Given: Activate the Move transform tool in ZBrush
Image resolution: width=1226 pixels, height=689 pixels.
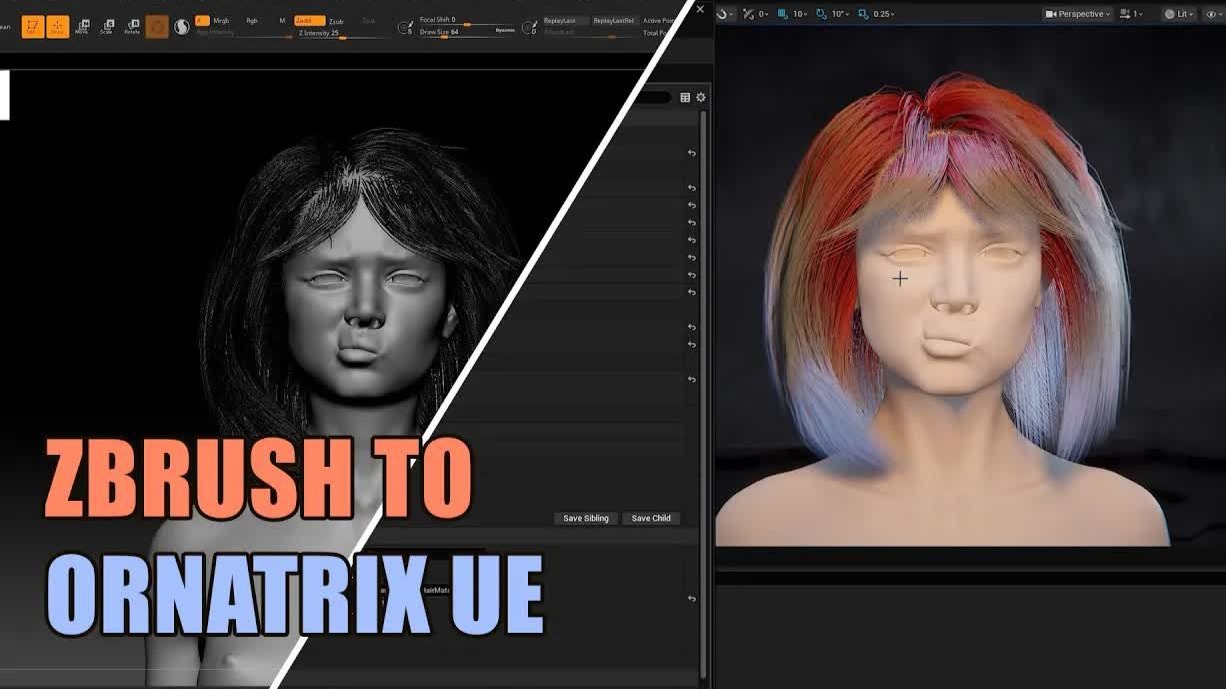Looking at the screenshot, I should click(x=82, y=27).
